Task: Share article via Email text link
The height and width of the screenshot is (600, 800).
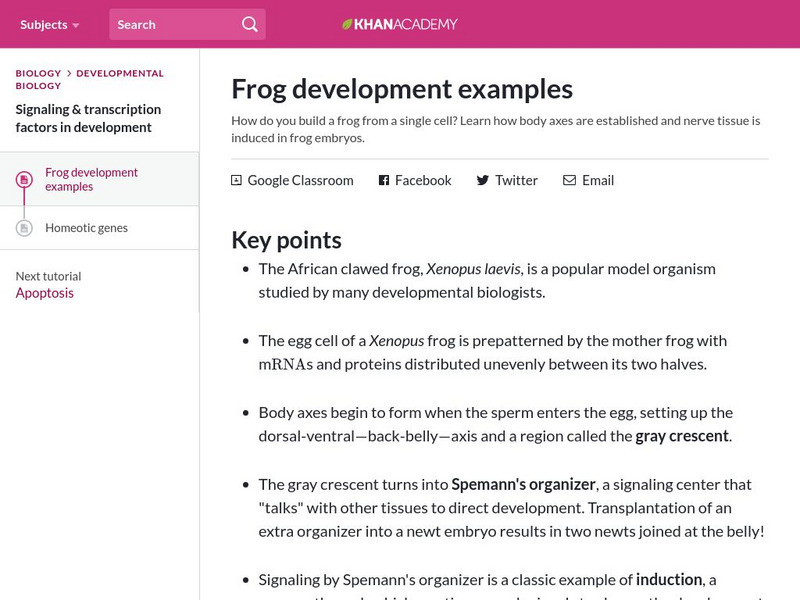Action: 597,180
